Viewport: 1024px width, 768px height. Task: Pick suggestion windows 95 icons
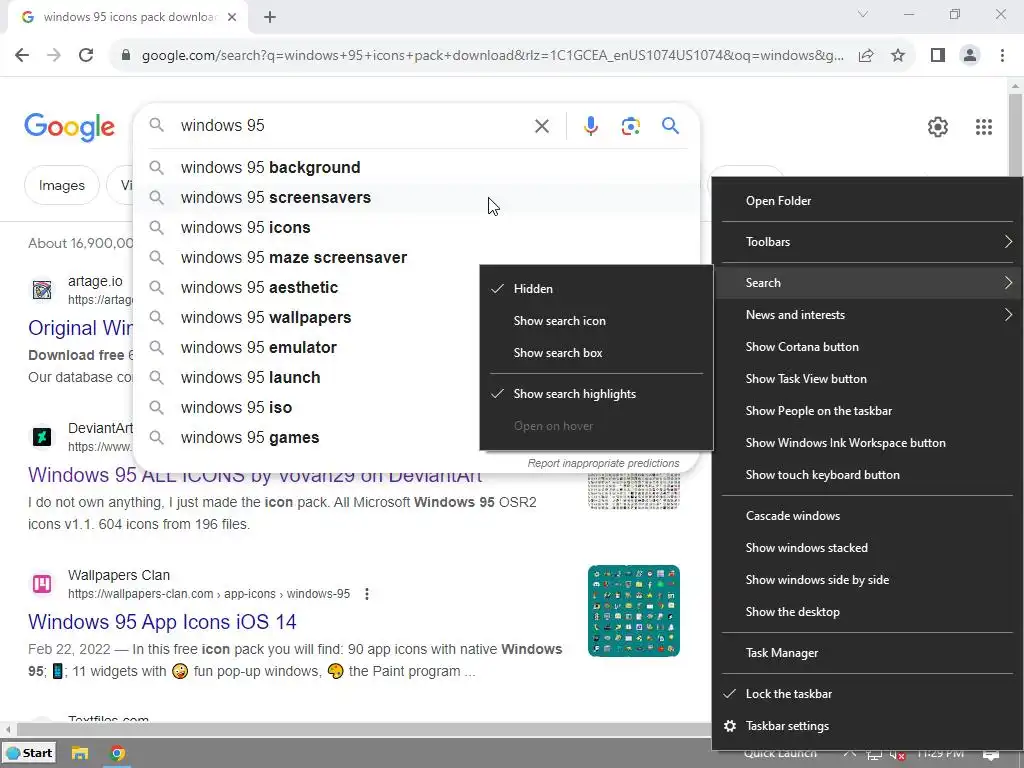(x=417, y=228)
